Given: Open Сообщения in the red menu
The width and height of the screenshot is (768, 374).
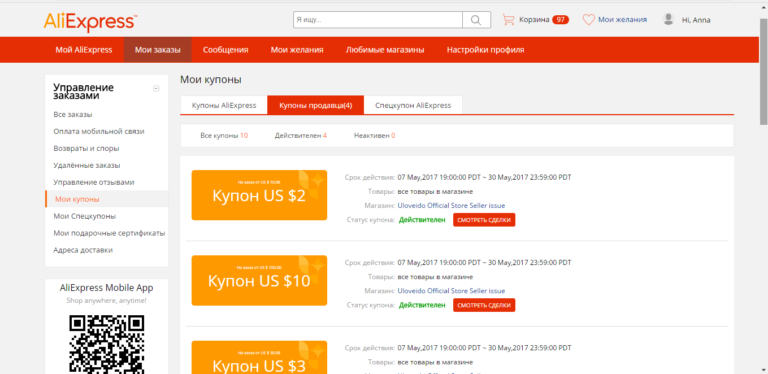Looking at the screenshot, I should 225,50.
